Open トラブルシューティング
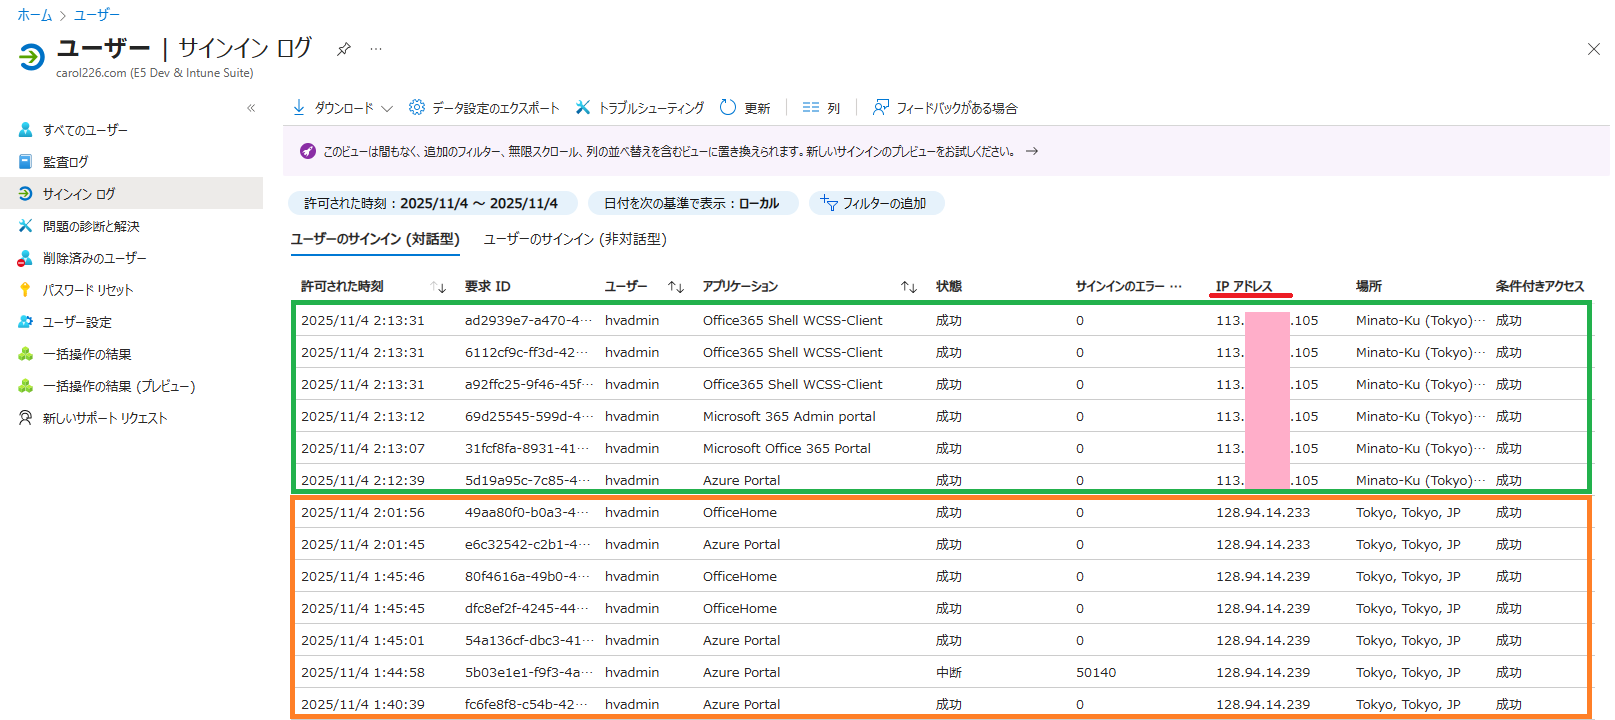Screen dimensions: 1615x720 tap(640, 108)
